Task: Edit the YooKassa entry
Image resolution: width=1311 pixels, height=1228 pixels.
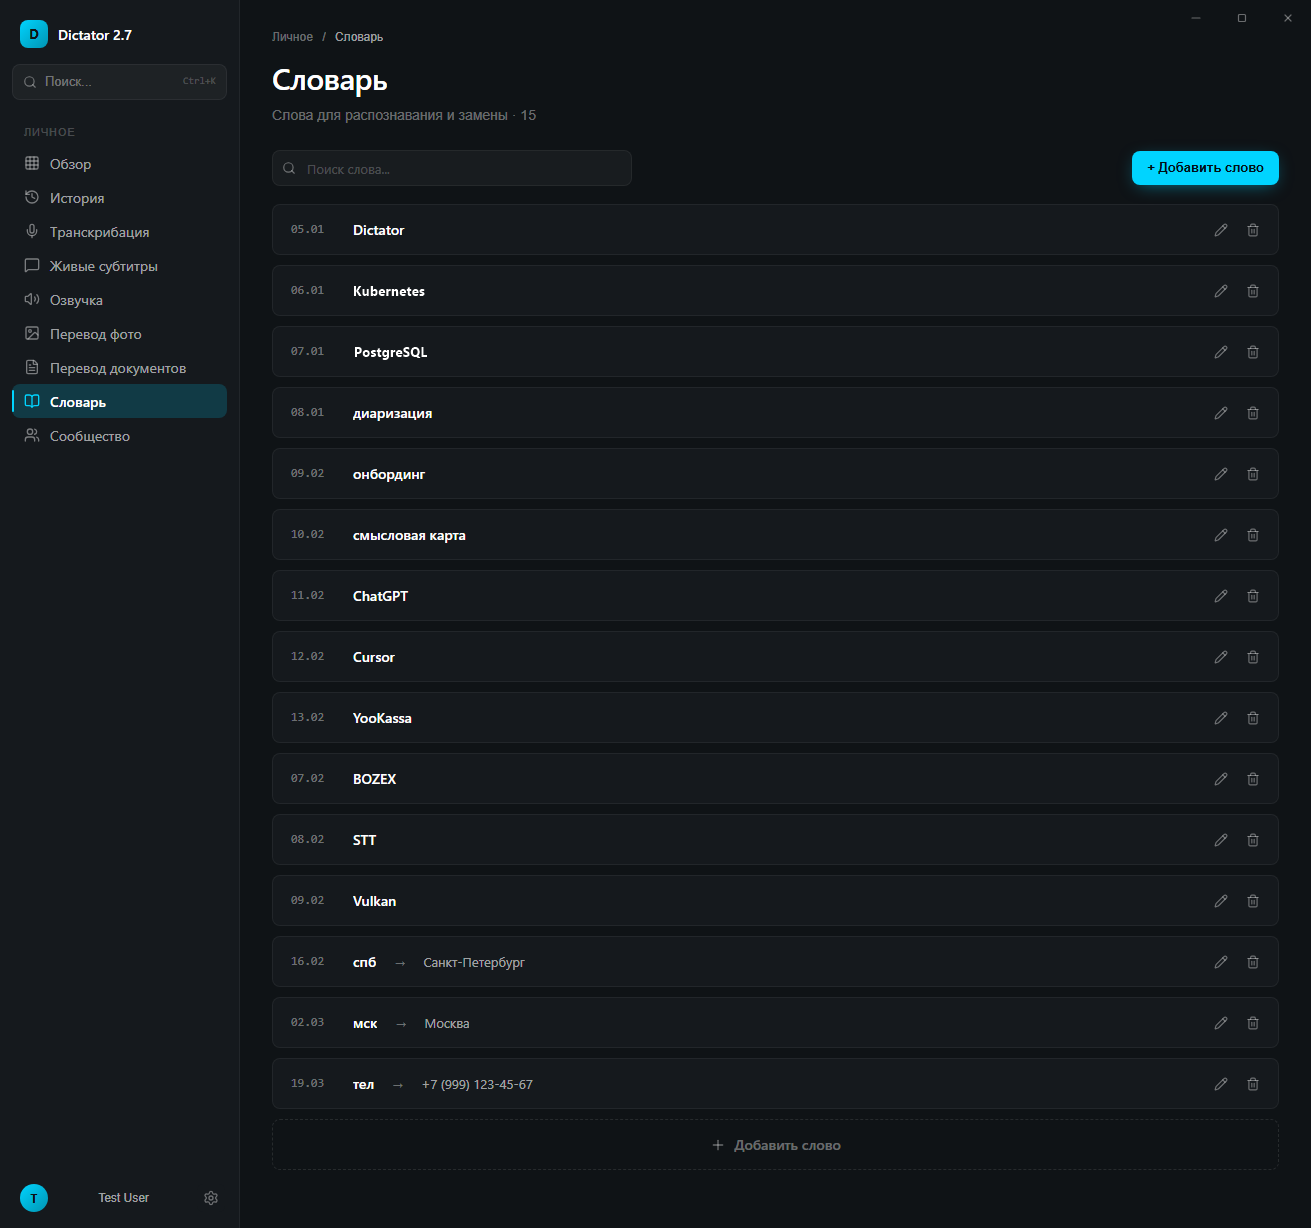Action: point(1221,718)
